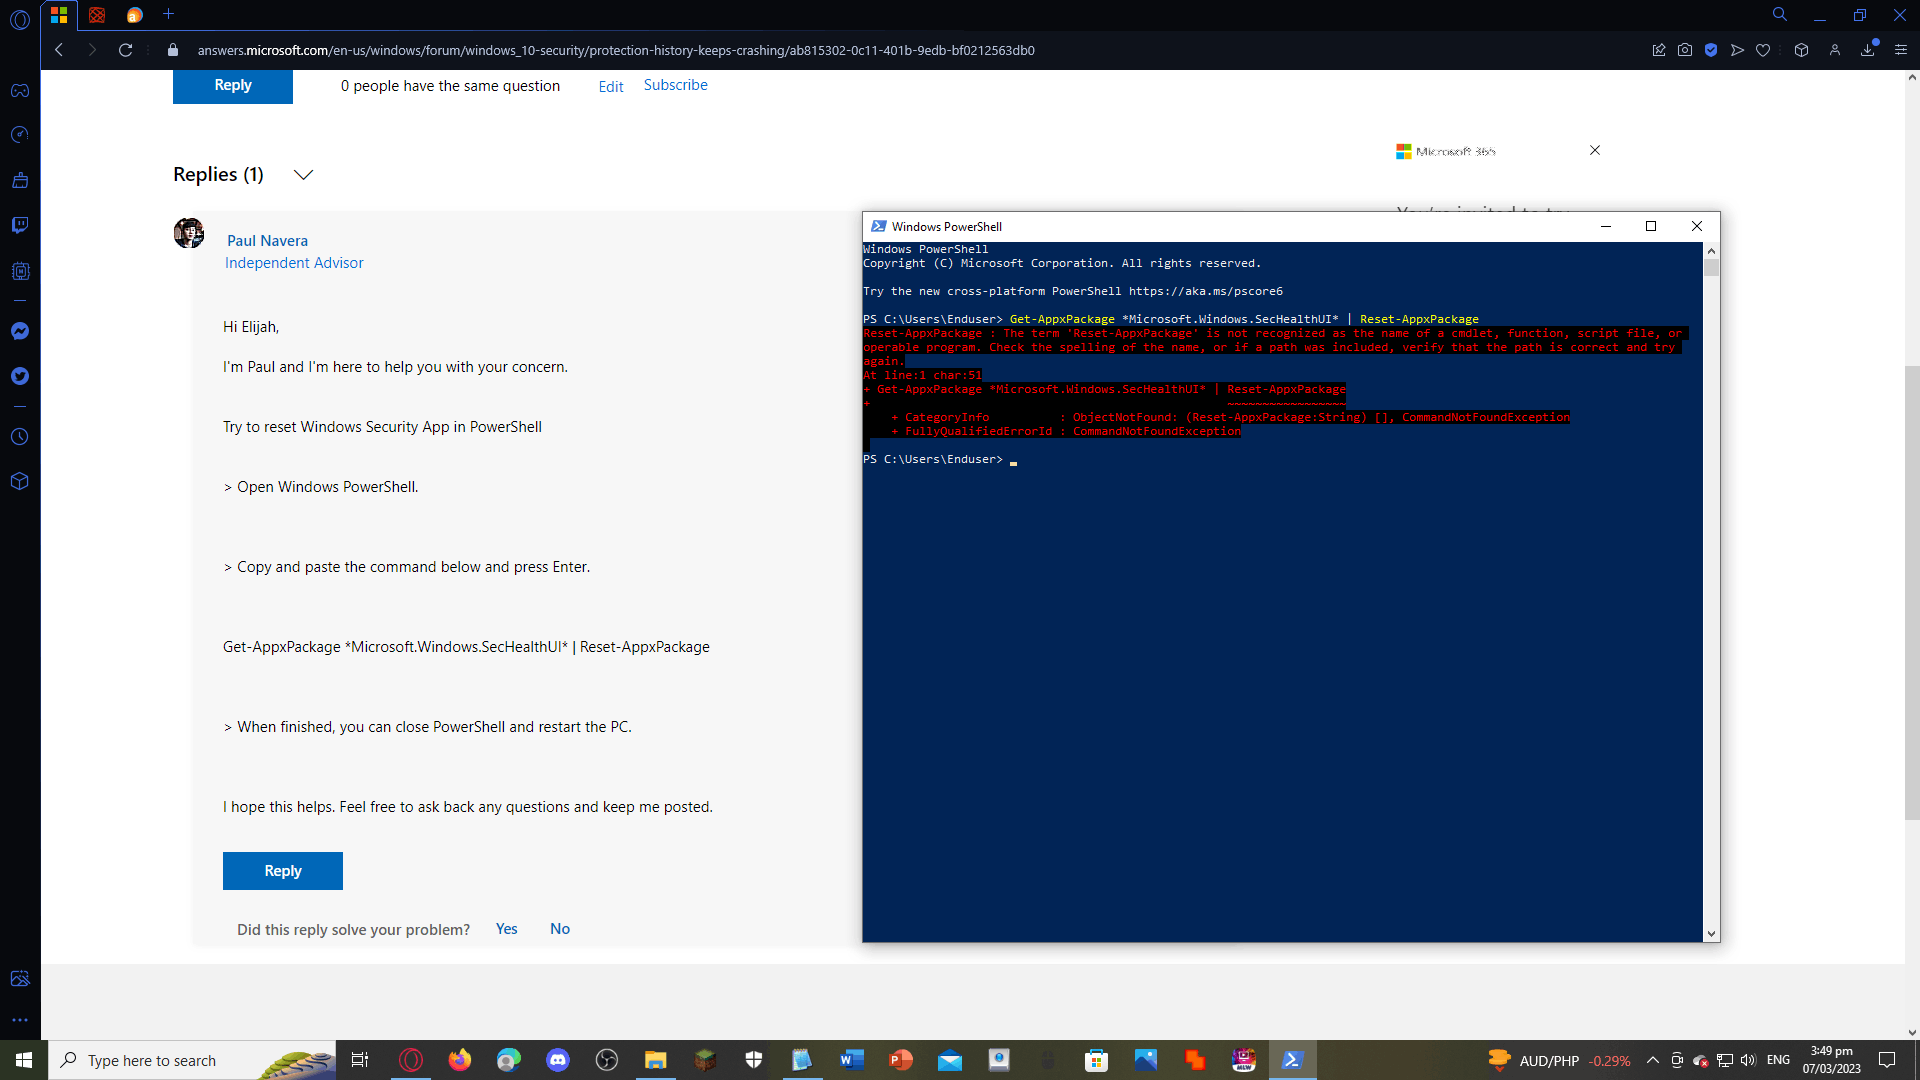Open Easy Setup menu in browser
The height and width of the screenshot is (1080, 1920).
[x=1901, y=50]
